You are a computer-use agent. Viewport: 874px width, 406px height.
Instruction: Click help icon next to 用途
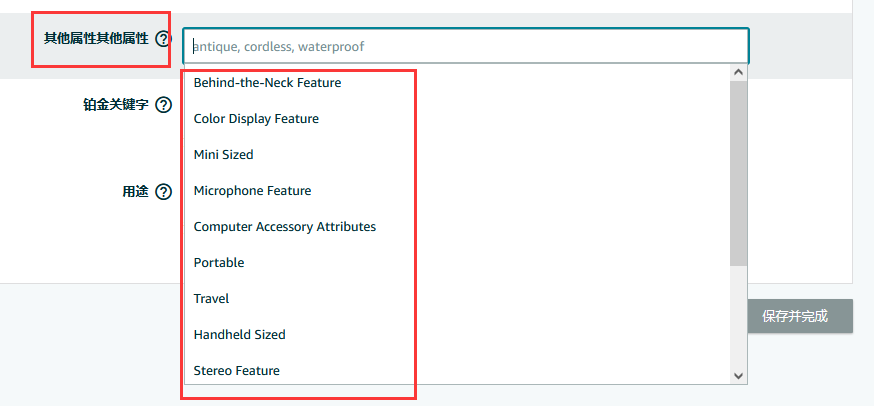point(163,192)
